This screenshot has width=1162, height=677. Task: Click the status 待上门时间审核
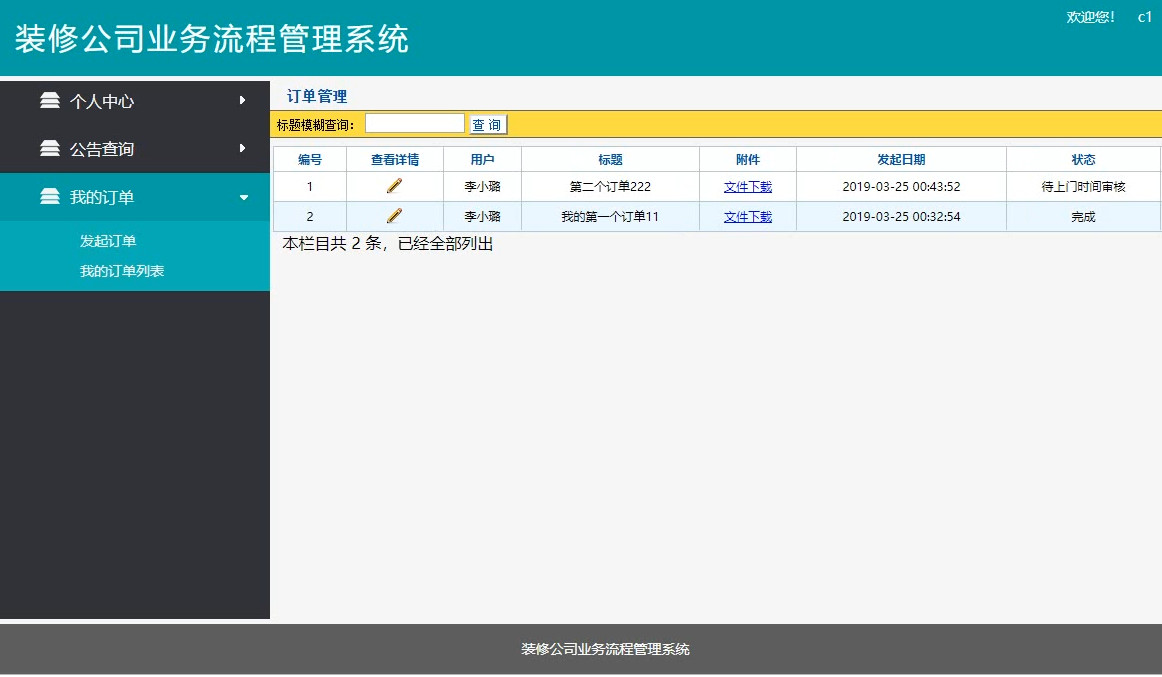pos(1083,187)
